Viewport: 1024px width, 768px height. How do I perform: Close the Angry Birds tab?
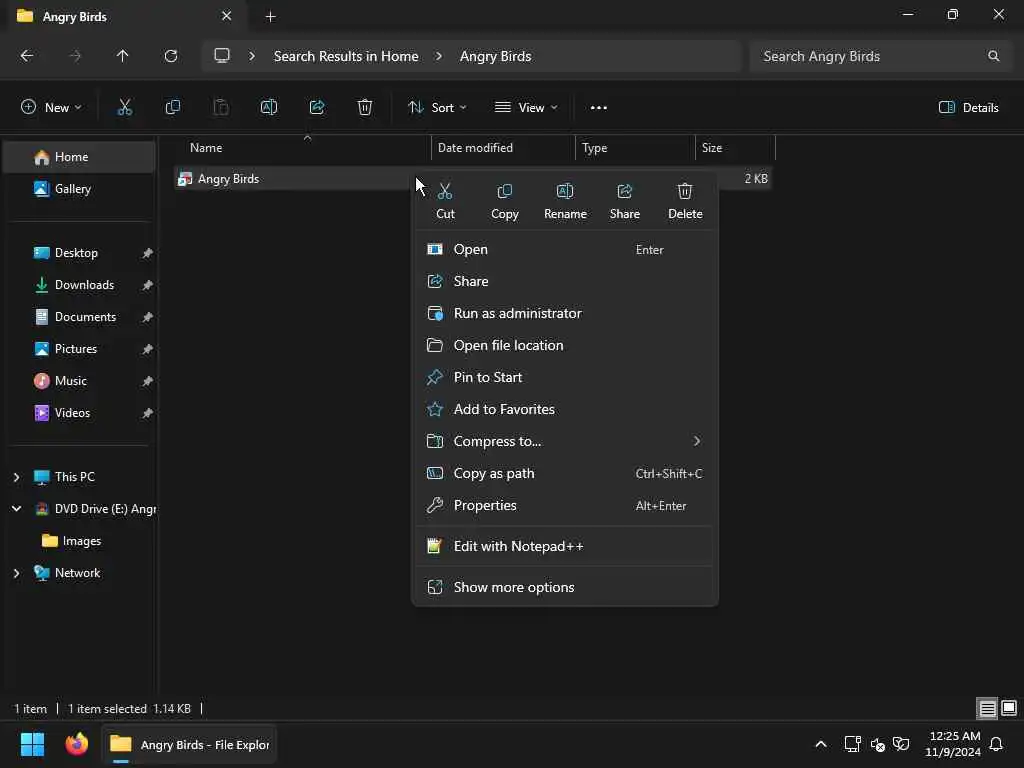[227, 16]
